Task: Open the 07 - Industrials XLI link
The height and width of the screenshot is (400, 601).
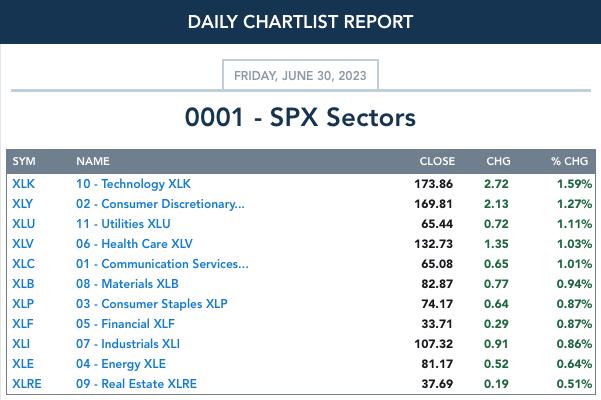Action: click(x=128, y=344)
